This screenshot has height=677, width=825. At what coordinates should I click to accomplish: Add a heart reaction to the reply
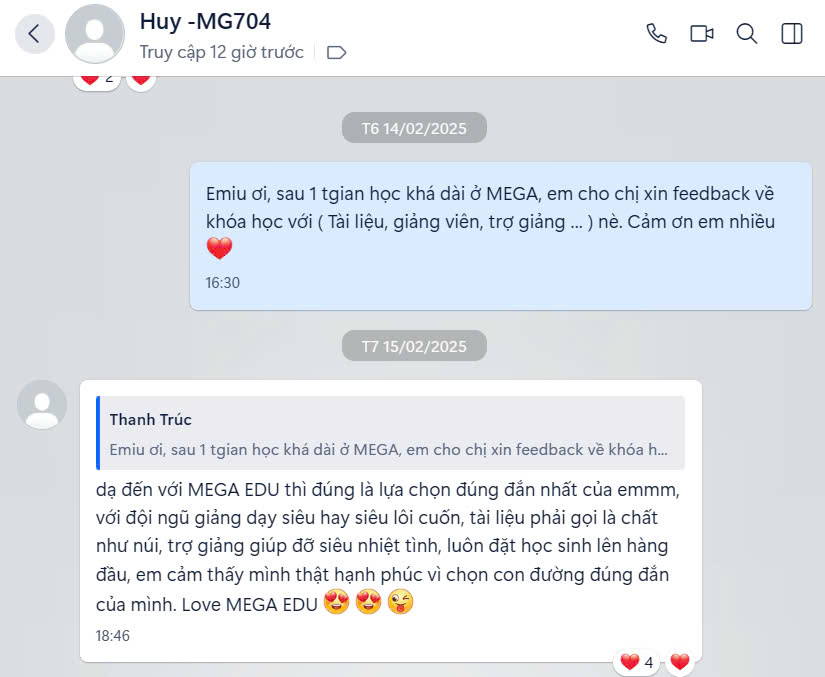[680, 662]
